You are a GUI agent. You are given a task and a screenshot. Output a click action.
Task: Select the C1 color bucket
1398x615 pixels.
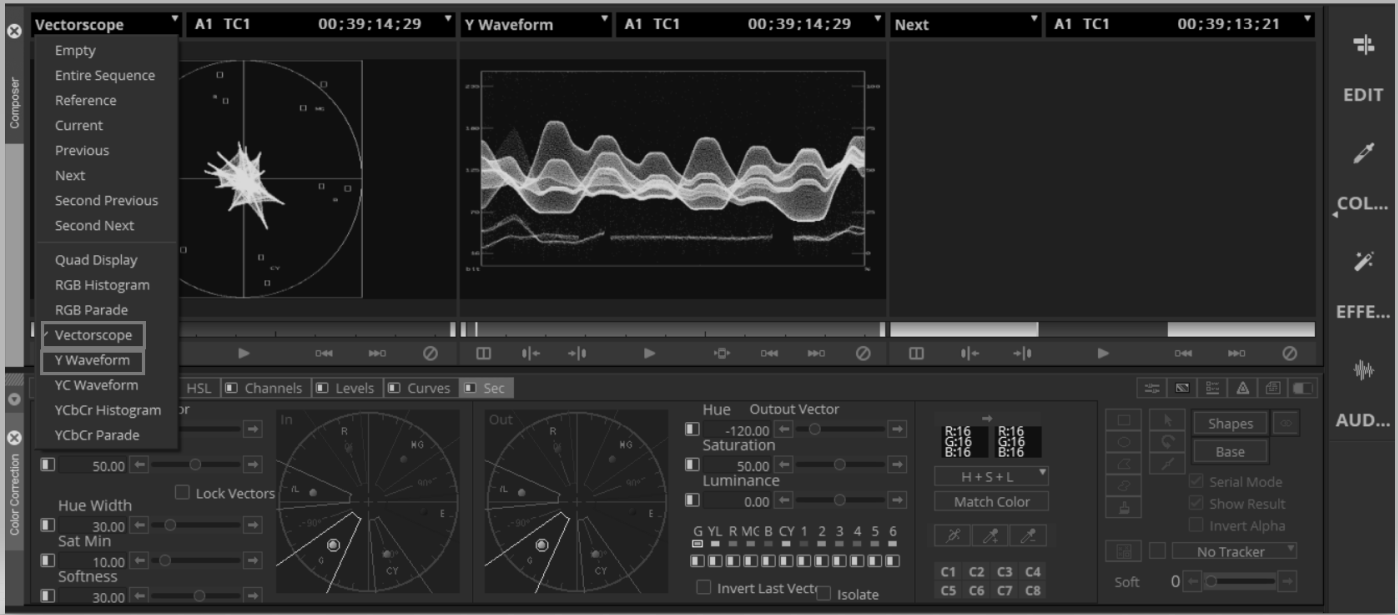[x=948, y=572]
